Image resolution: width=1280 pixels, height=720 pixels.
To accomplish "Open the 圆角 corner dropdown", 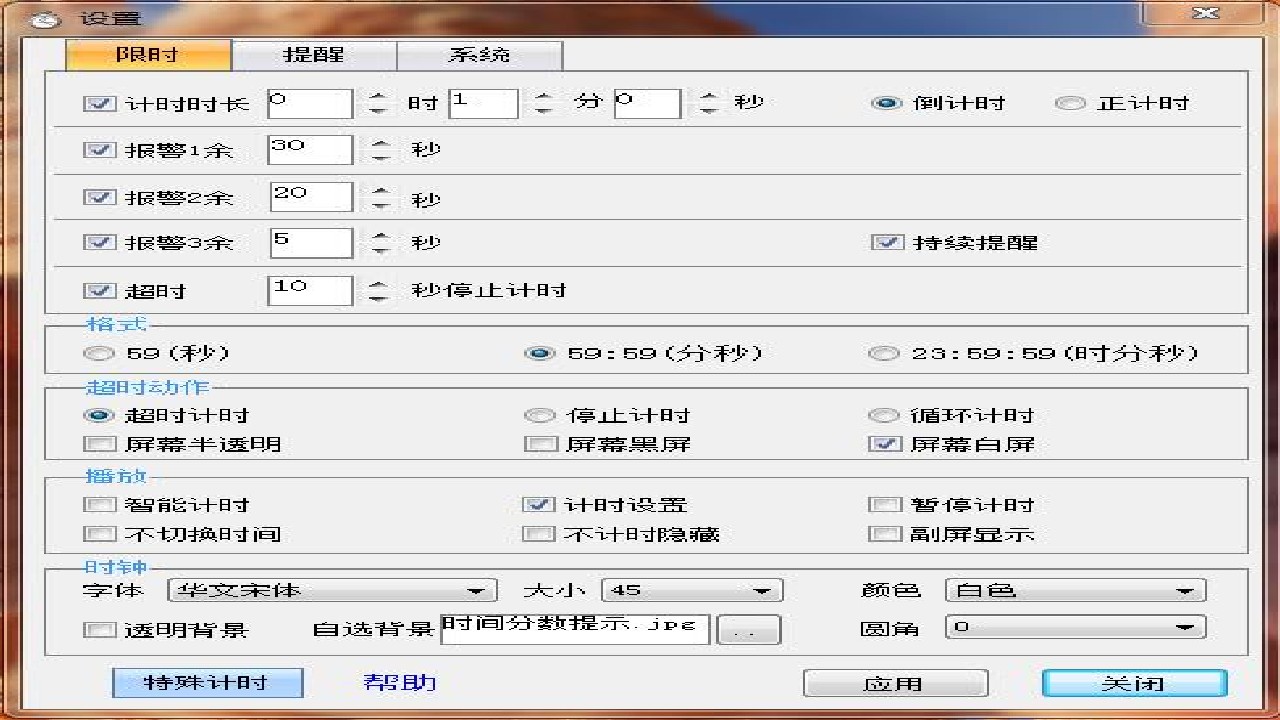I will tap(1075, 628).
